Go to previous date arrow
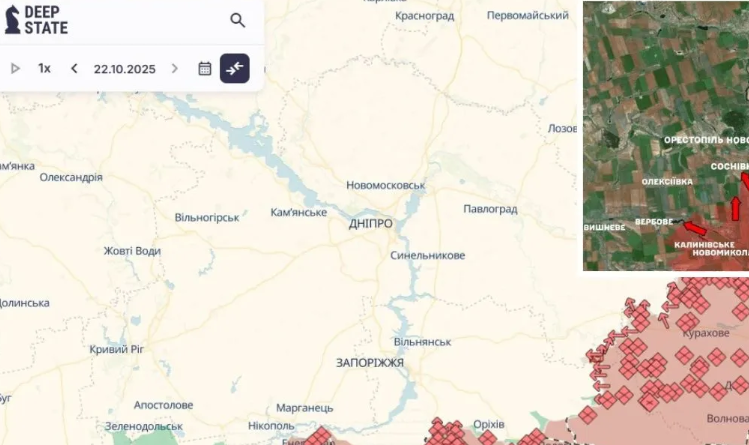The image size is (749, 445). [74, 69]
